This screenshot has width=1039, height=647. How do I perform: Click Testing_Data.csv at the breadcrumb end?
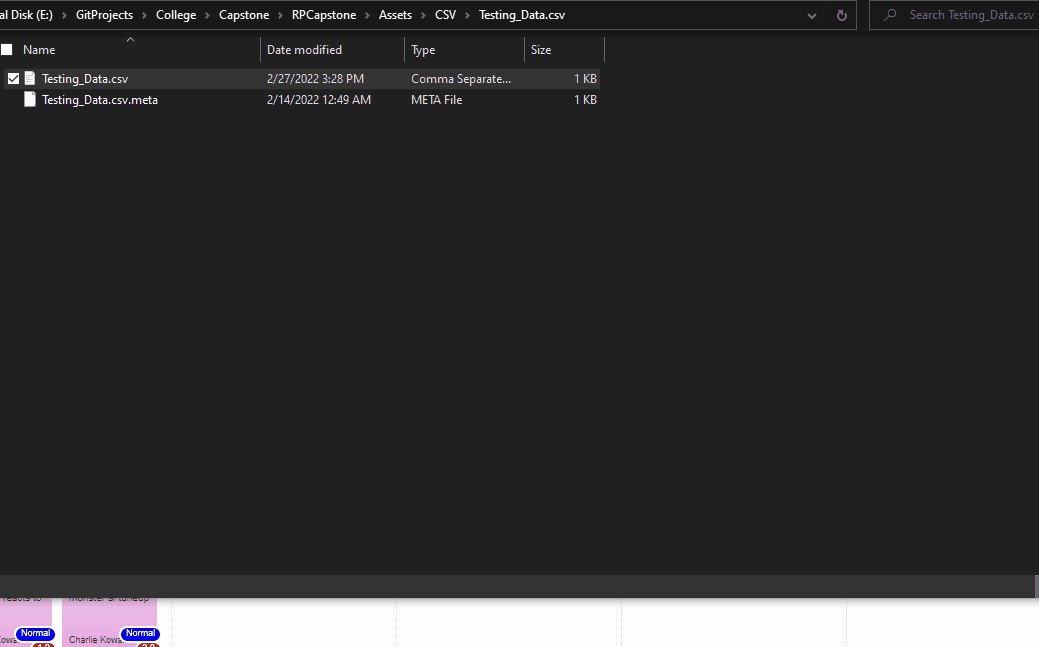click(x=522, y=15)
